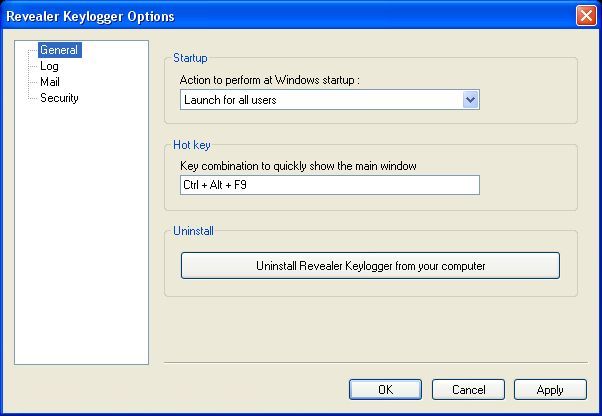Open the Mail settings category
The image size is (602, 416).
pos(50,82)
